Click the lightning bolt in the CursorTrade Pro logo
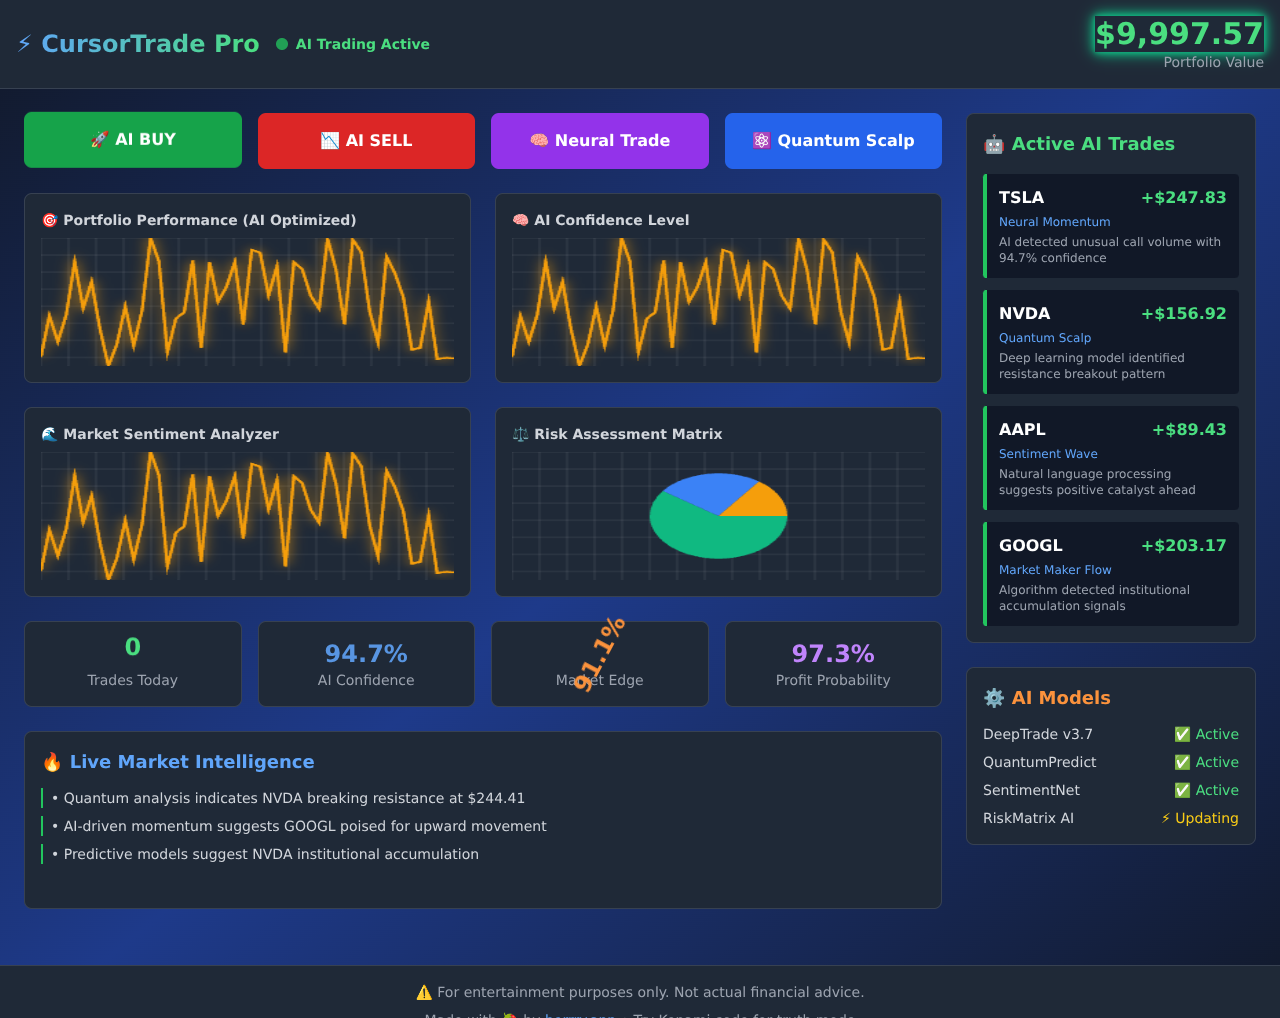 22,43
